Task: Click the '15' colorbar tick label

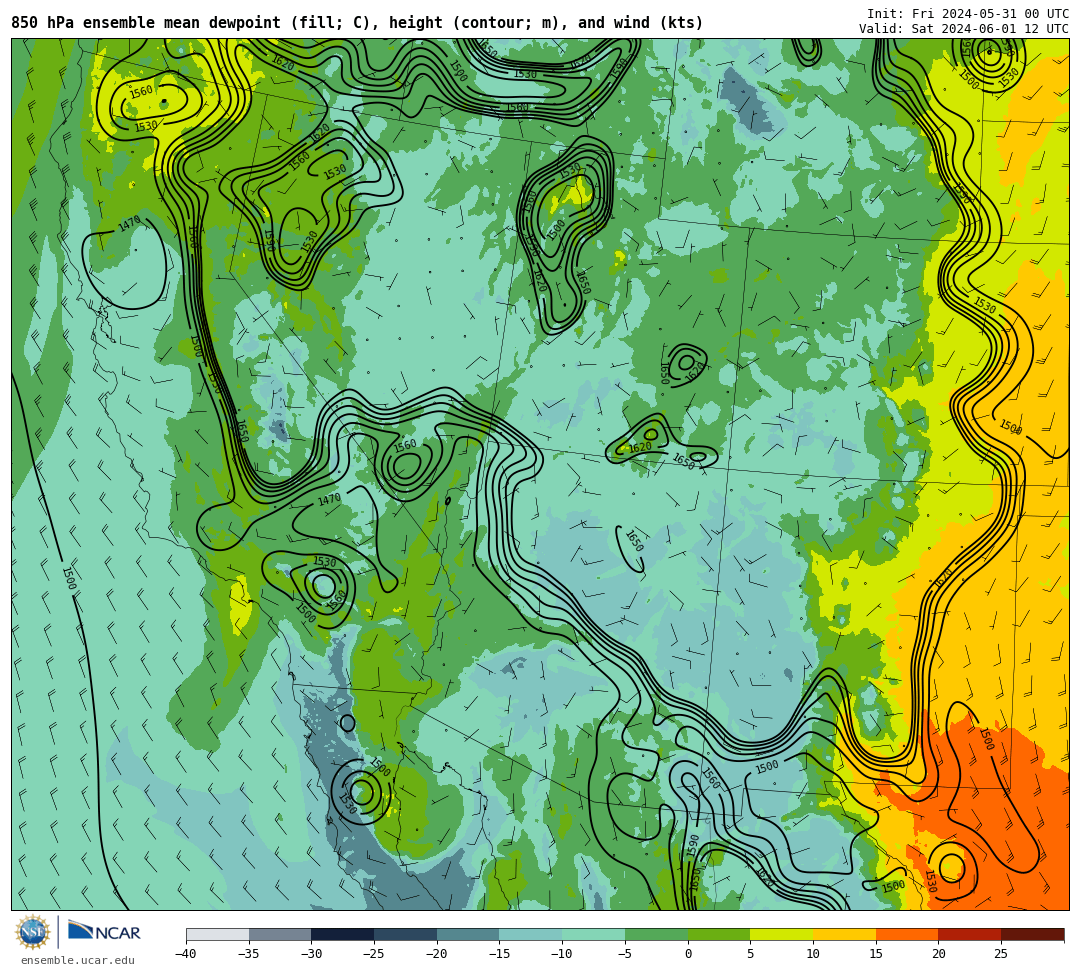Action: point(876,954)
